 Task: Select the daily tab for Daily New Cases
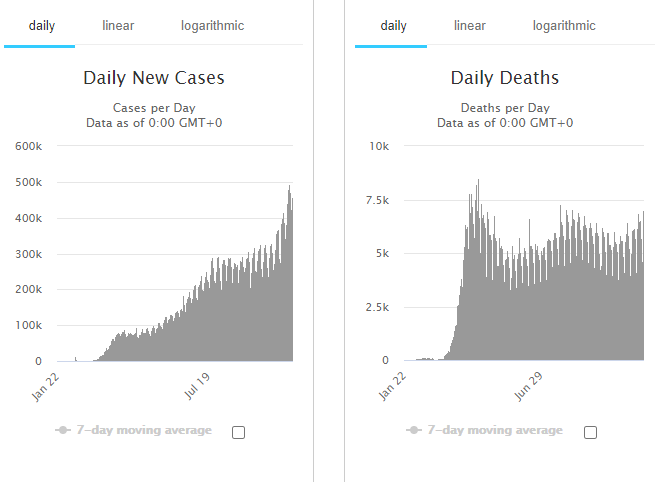(x=42, y=26)
